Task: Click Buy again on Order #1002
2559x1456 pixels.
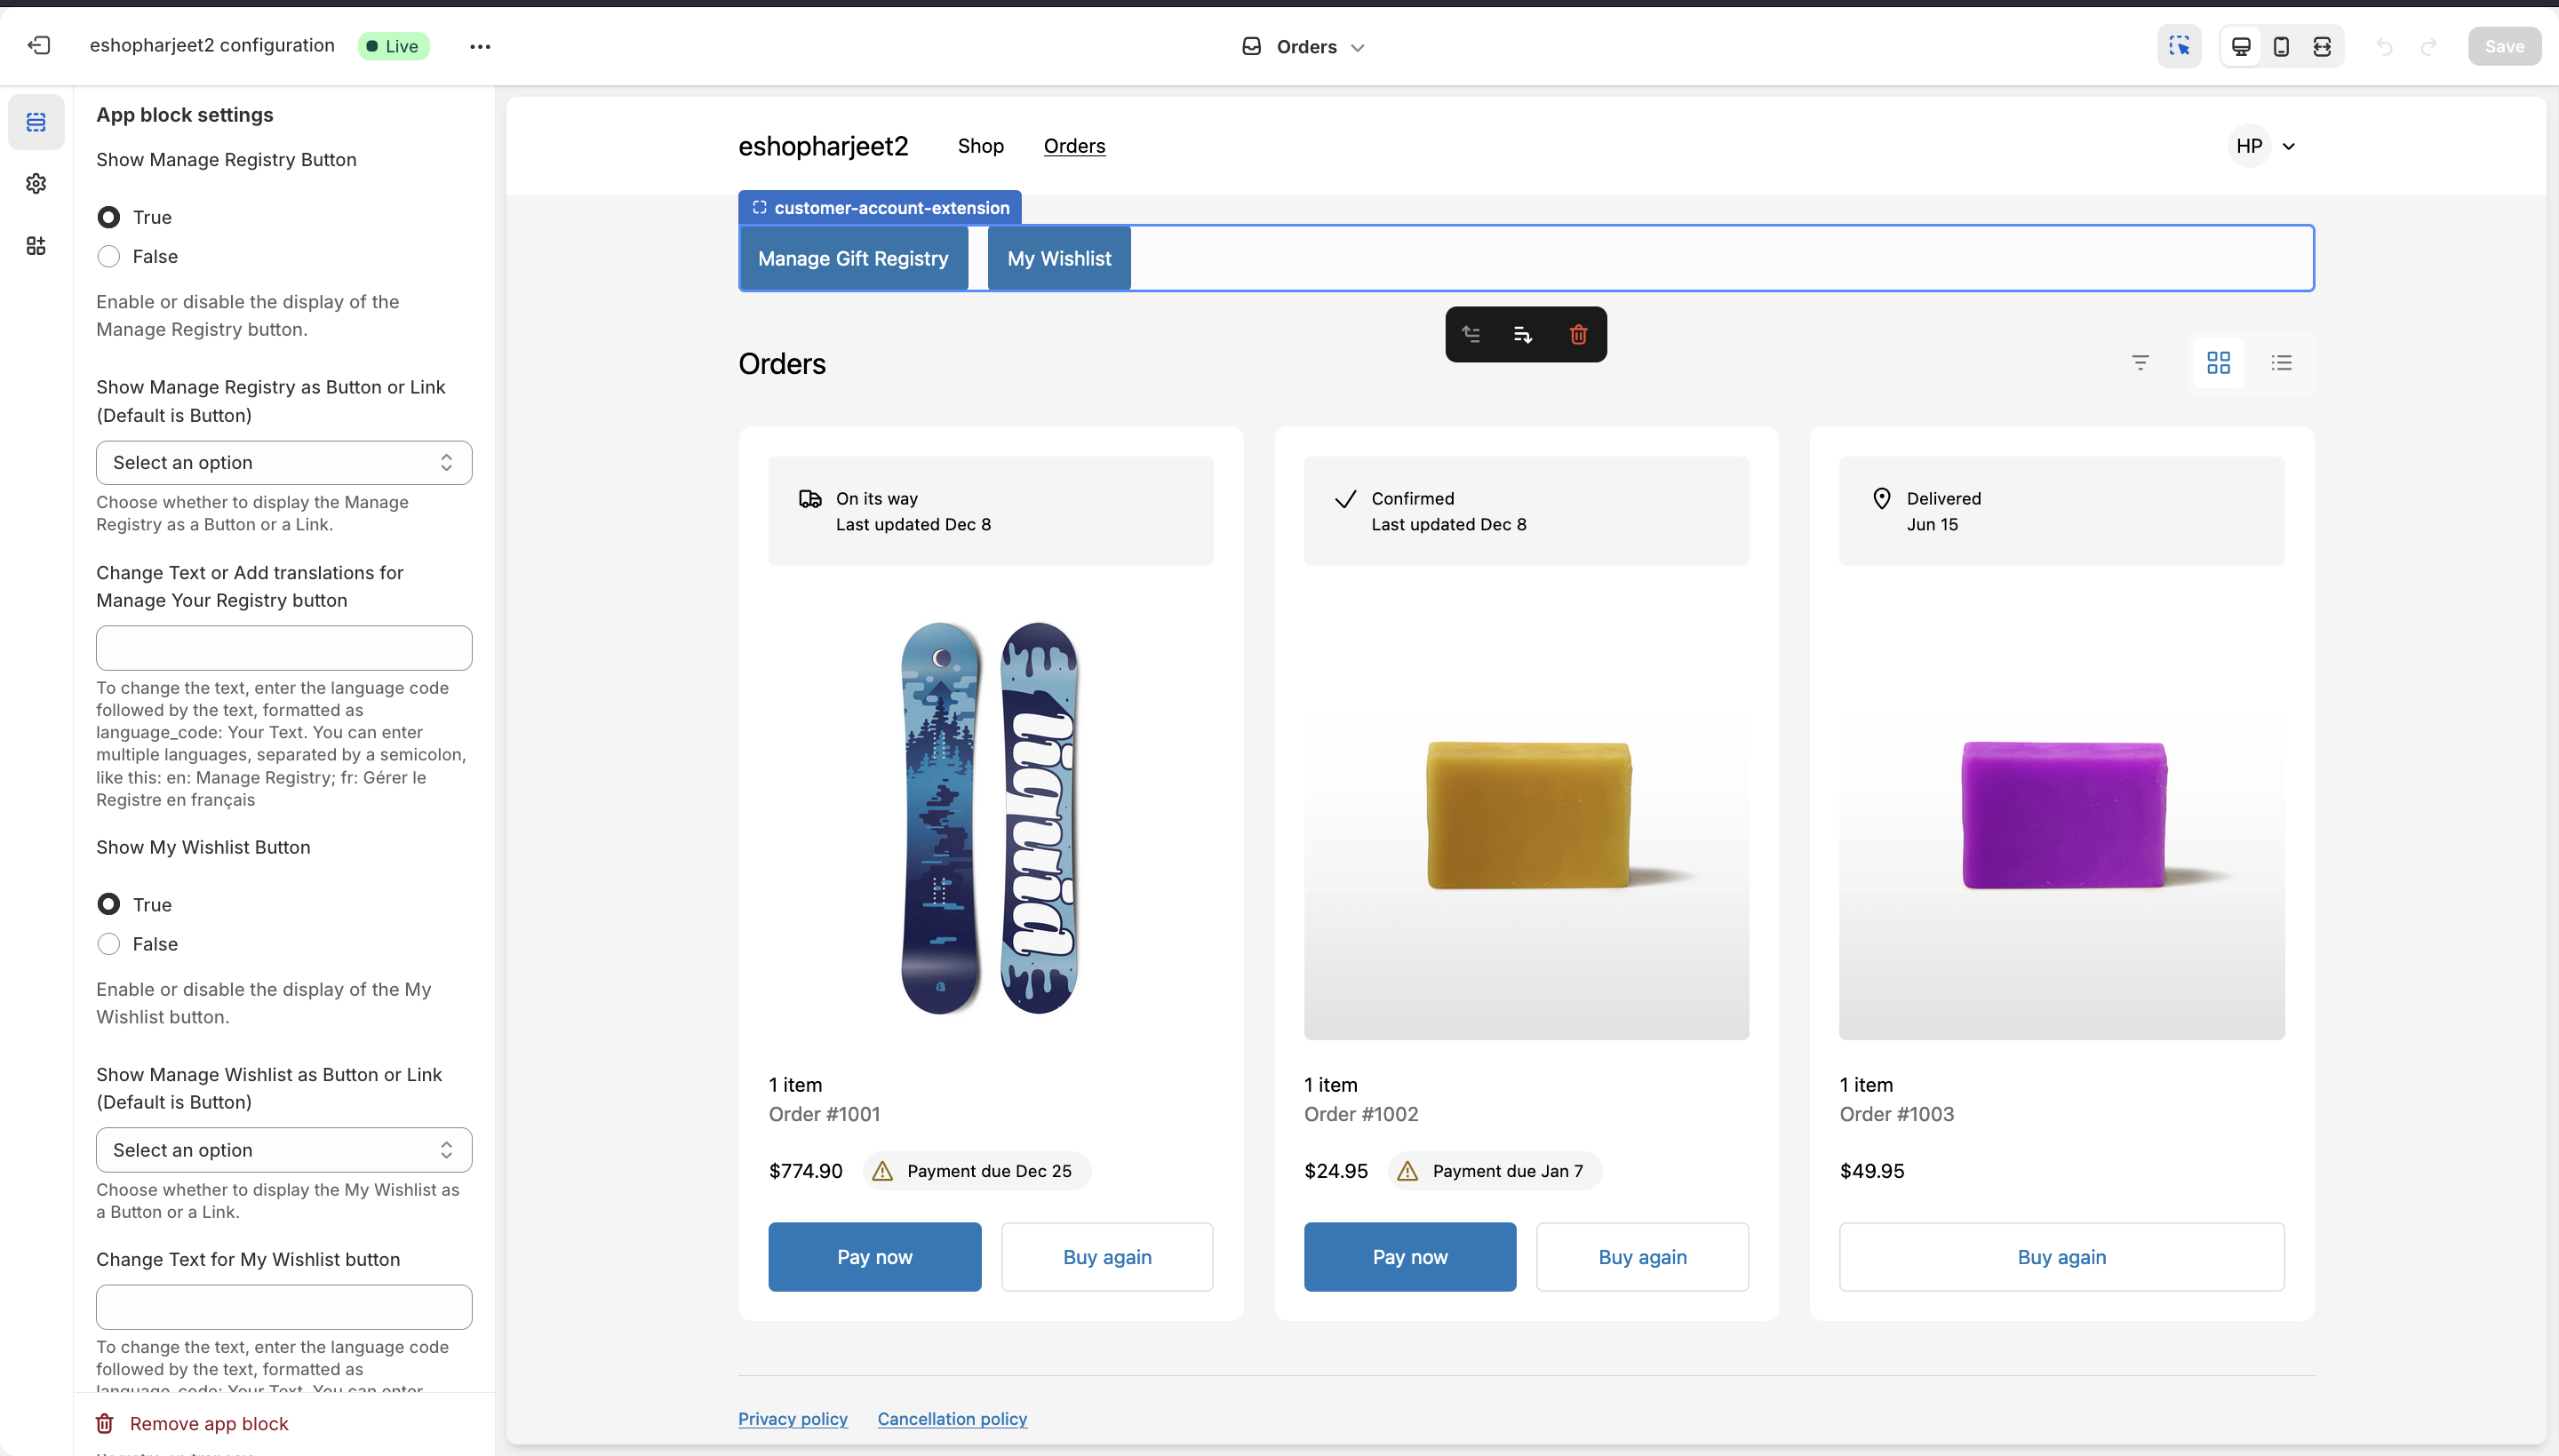Action: tap(1642, 1257)
